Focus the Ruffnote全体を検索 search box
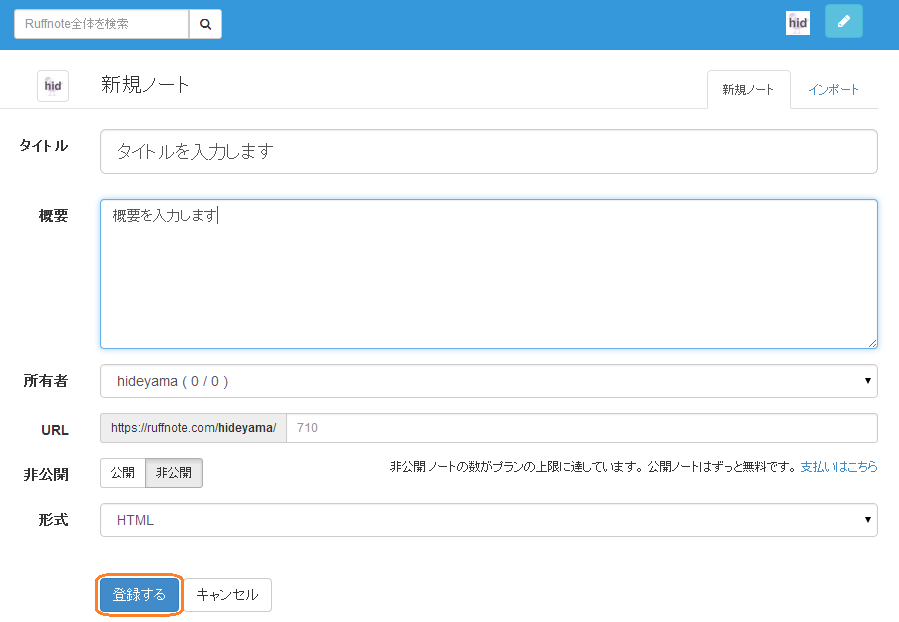 click(x=101, y=24)
